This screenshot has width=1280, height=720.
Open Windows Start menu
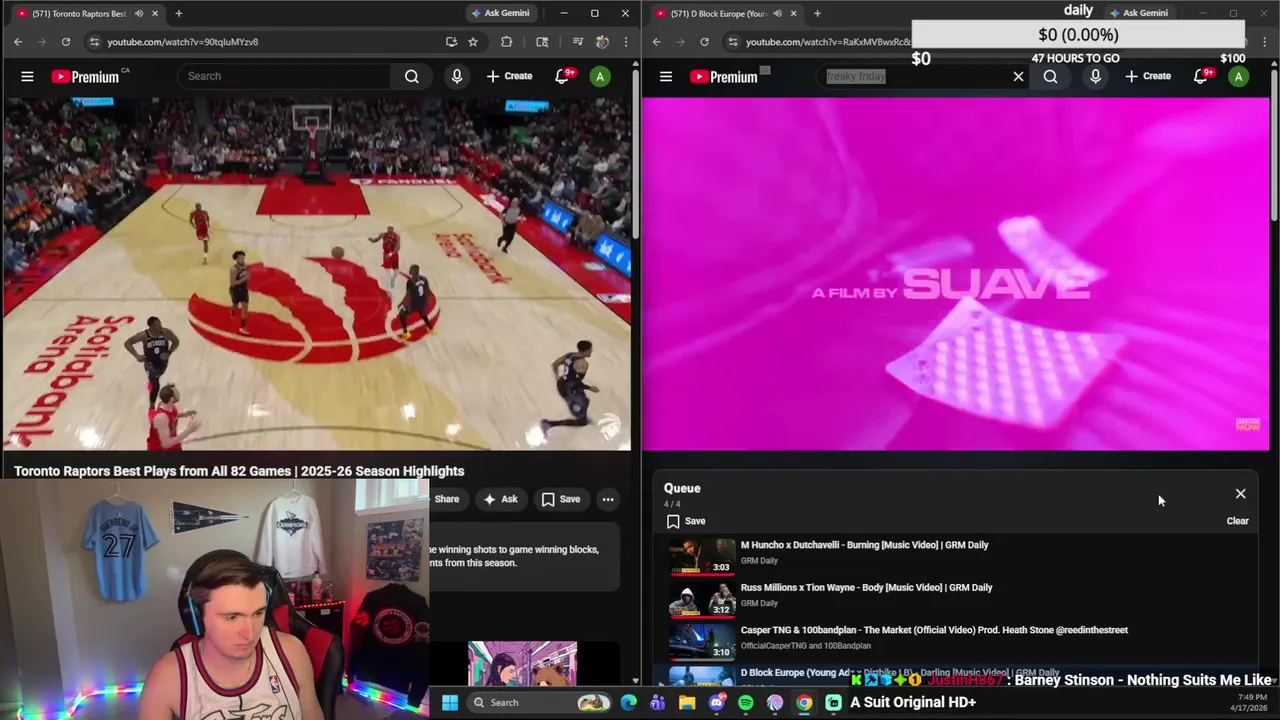(x=450, y=703)
